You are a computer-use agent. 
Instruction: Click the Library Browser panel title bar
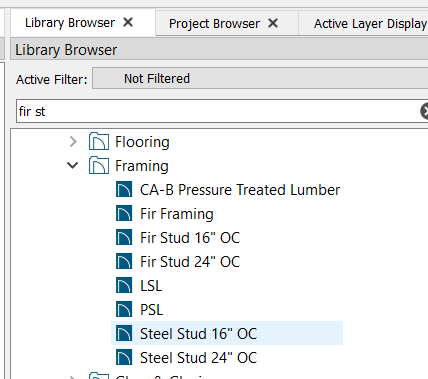[x=219, y=50]
